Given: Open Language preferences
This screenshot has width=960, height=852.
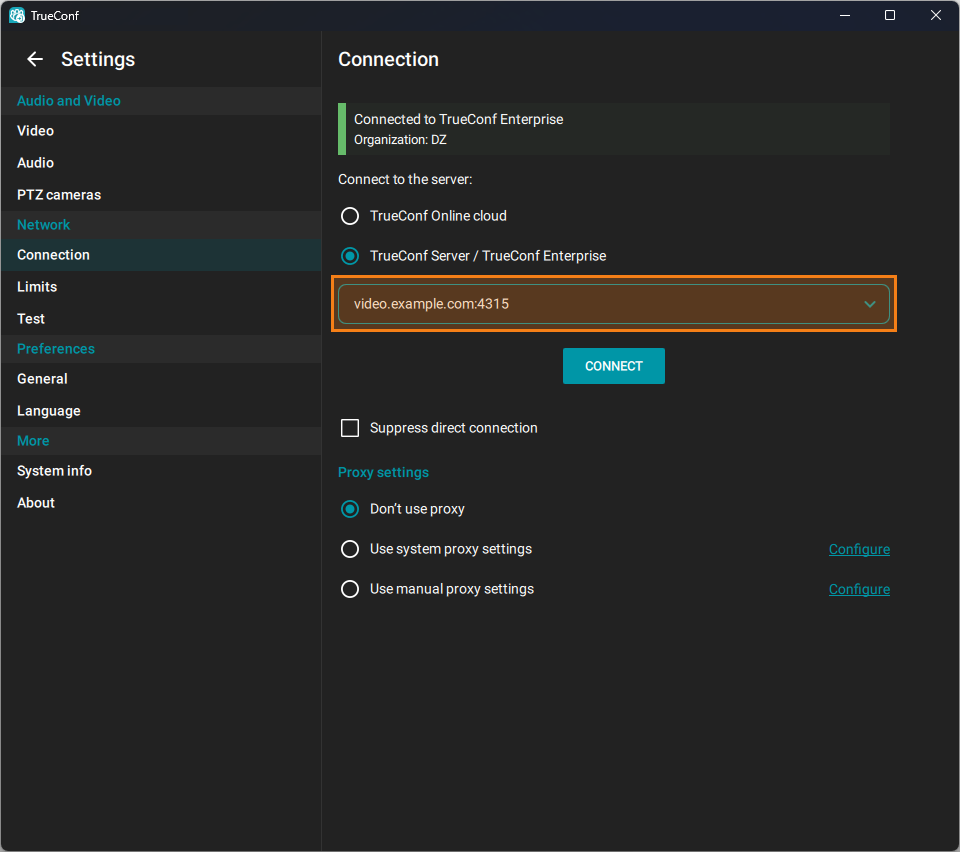Looking at the screenshot, I should [x=161, y=411].
